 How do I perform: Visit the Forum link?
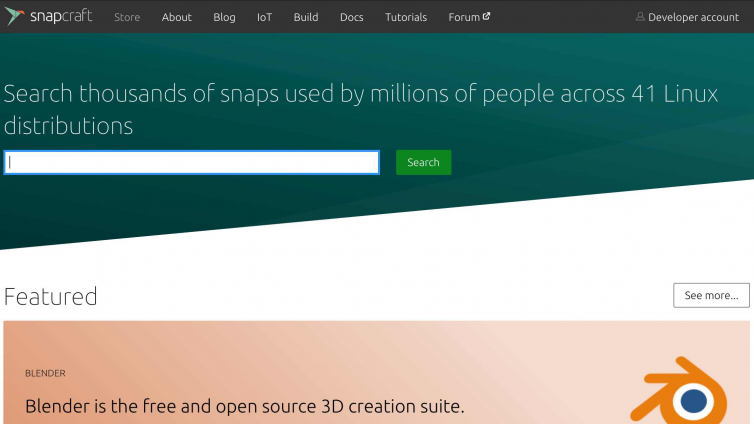coord(464,17)
